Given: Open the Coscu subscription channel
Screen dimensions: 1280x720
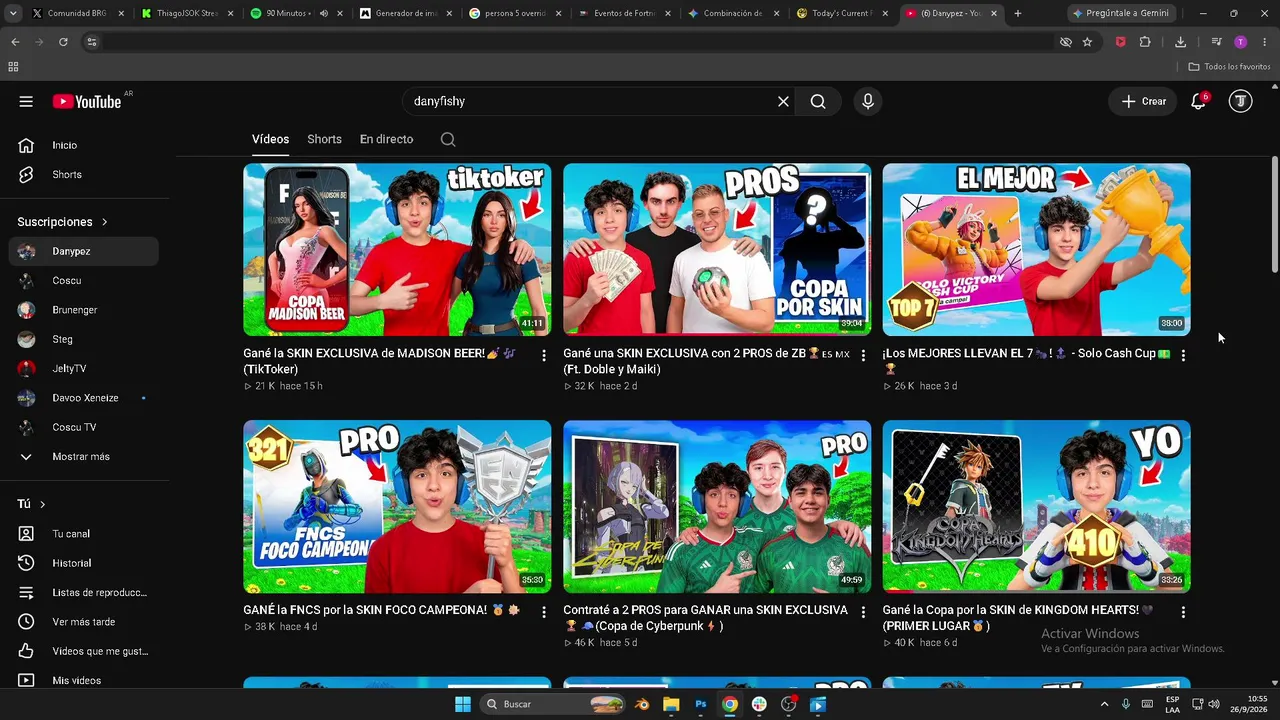Looking at the screenshot, I should 67,280.
